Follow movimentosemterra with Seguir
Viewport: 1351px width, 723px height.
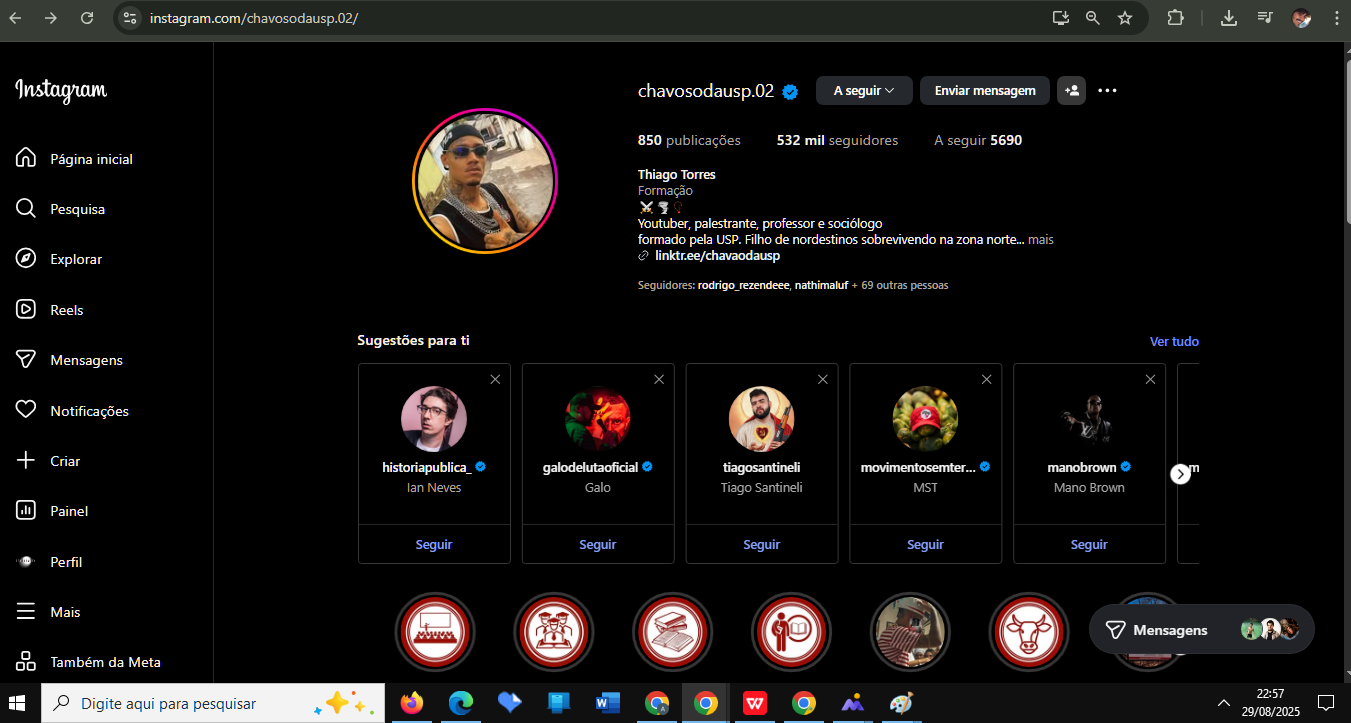[925, 545]
